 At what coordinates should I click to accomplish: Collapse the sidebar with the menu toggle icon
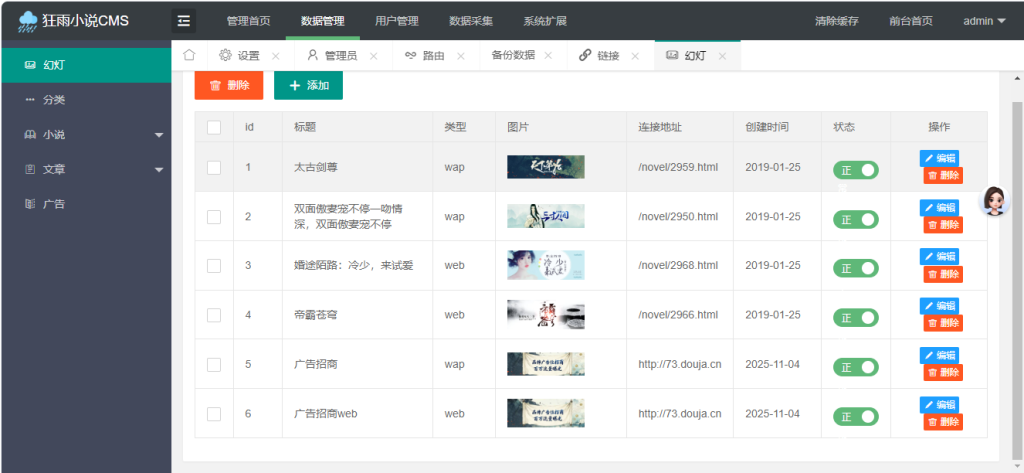click(184, 21)
